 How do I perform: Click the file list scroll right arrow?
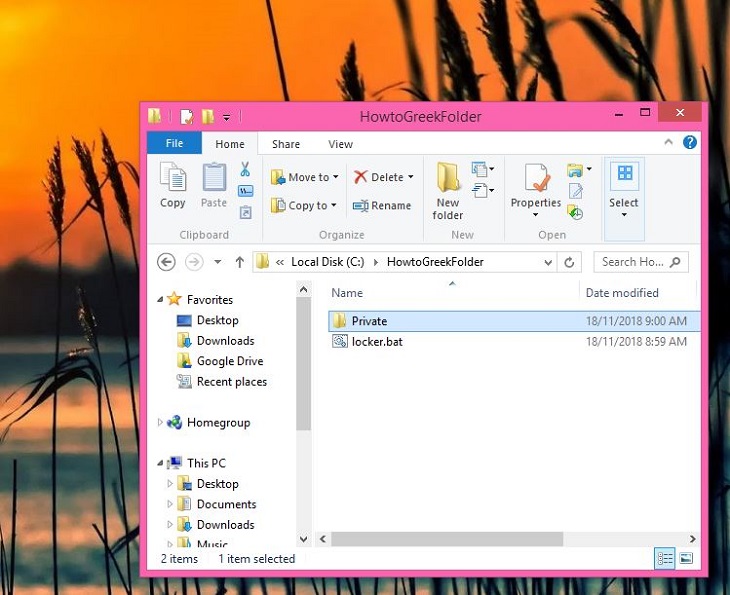click(x=692, y=539)
